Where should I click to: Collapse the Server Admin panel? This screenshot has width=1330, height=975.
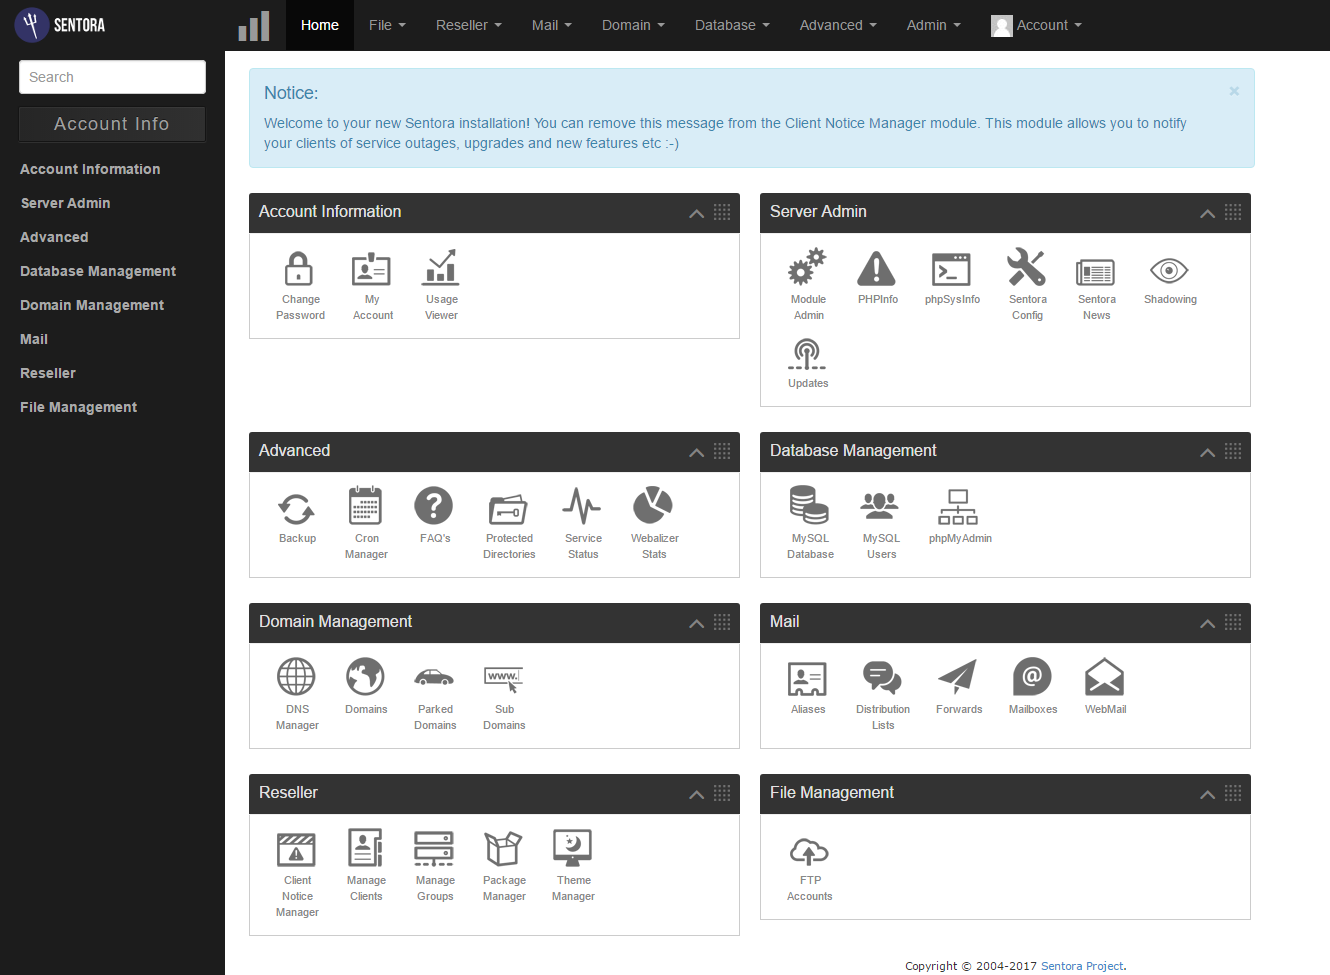[1208, 214]
